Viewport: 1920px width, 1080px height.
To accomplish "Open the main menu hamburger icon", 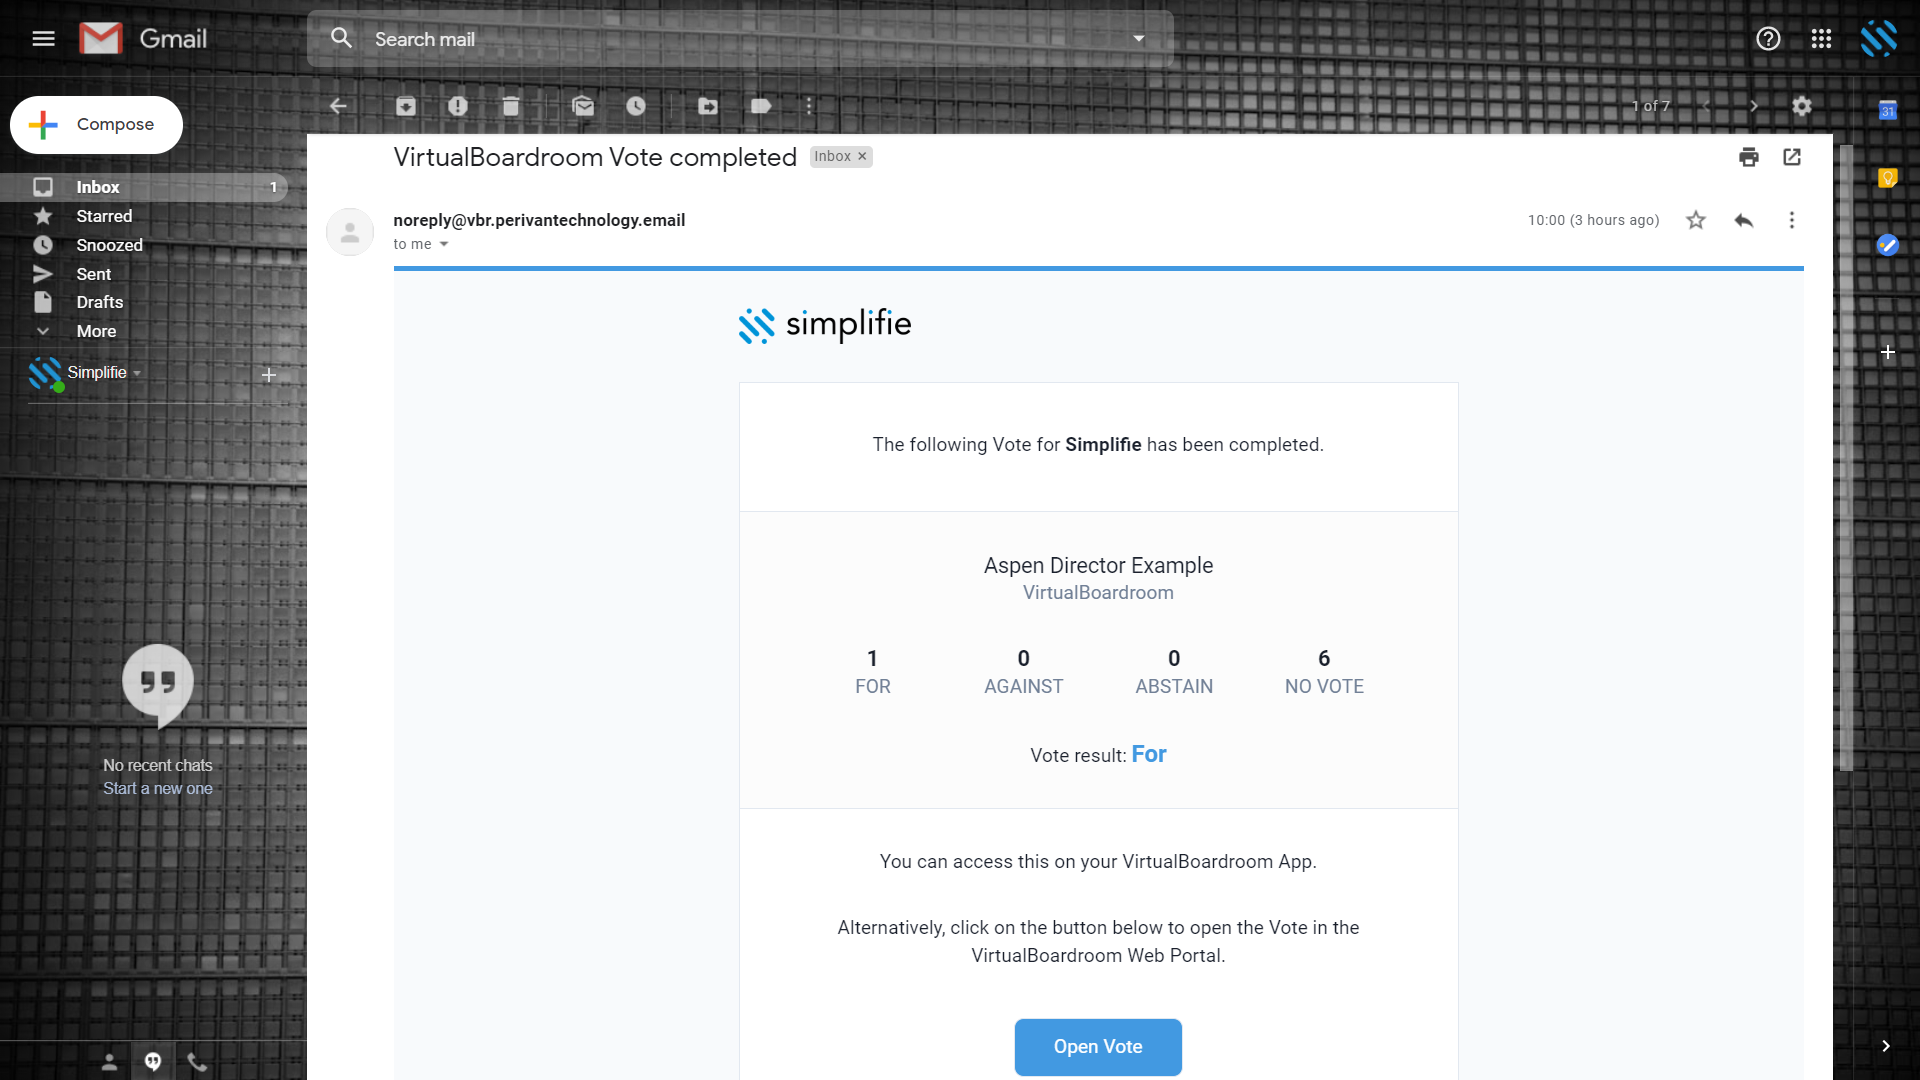I will 43,39.
